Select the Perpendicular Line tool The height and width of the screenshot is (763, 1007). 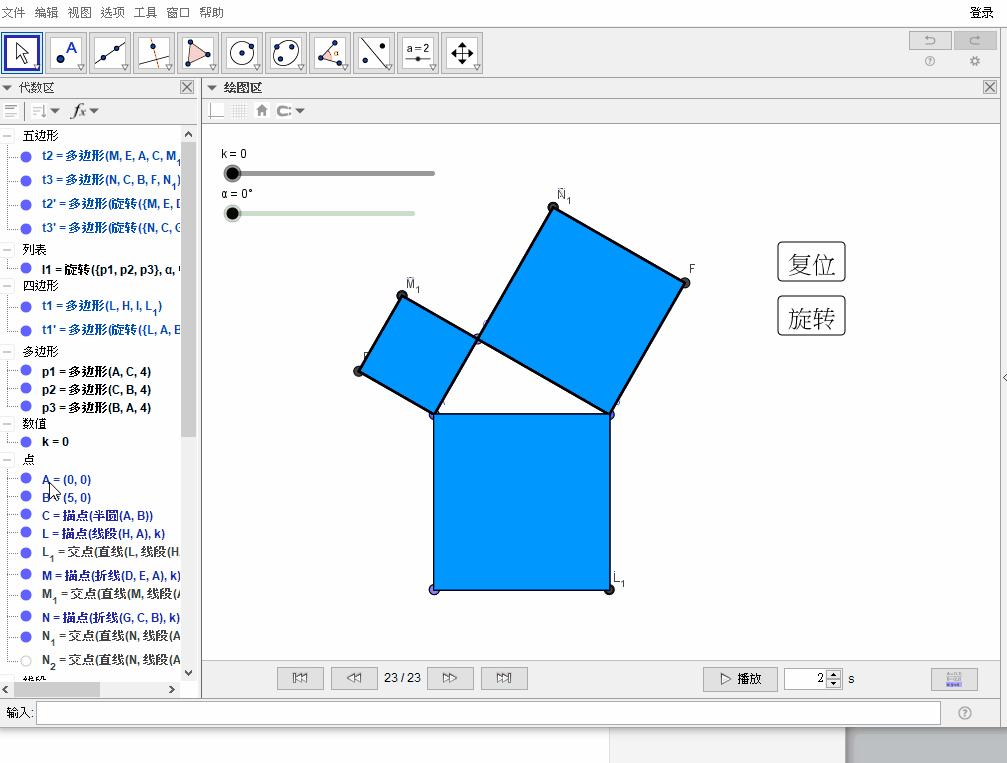[x=154, y=53]
